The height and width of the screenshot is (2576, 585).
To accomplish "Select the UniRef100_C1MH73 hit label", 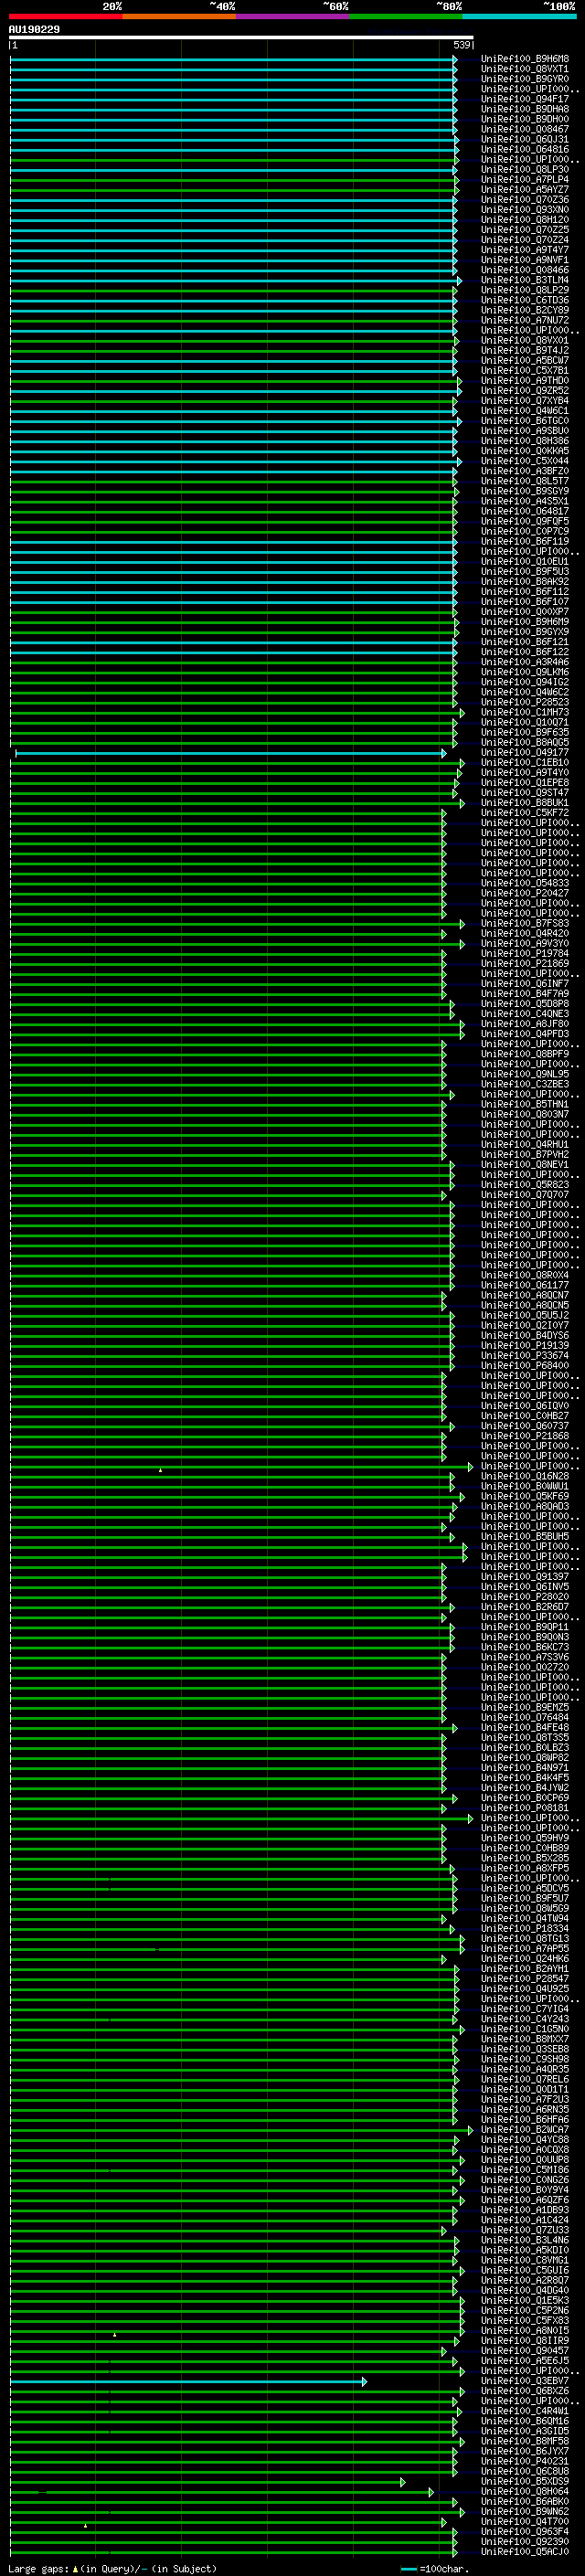I will click(x=525, y=712).
